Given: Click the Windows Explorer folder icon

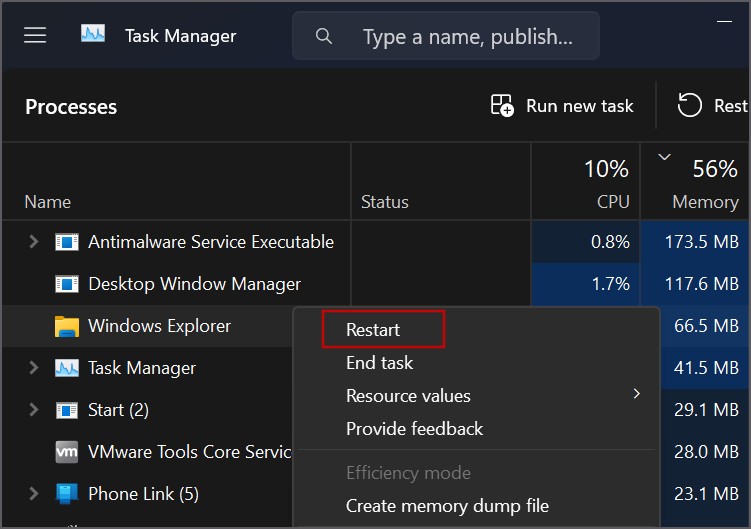Looking at the screenshot, I should (x=67, y=326).
